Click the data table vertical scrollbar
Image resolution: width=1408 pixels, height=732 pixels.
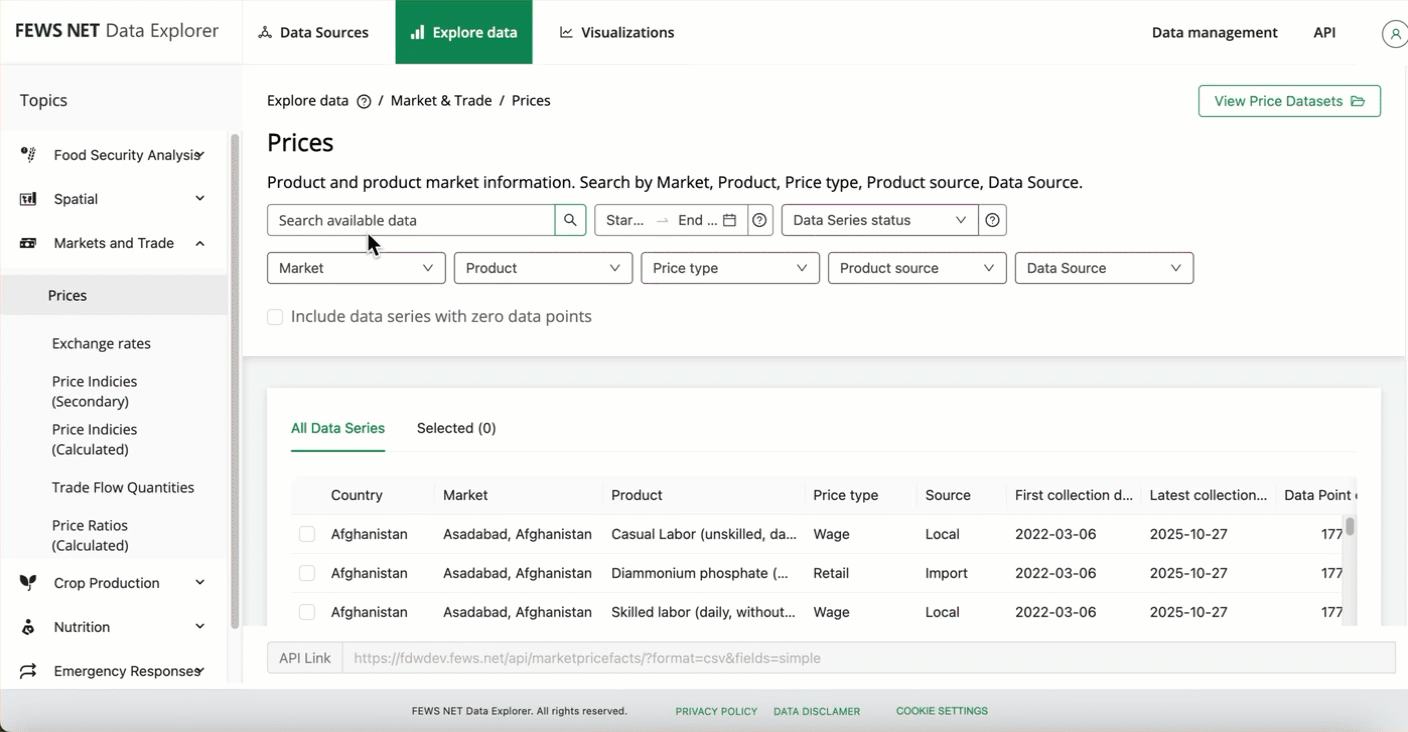1350,527
